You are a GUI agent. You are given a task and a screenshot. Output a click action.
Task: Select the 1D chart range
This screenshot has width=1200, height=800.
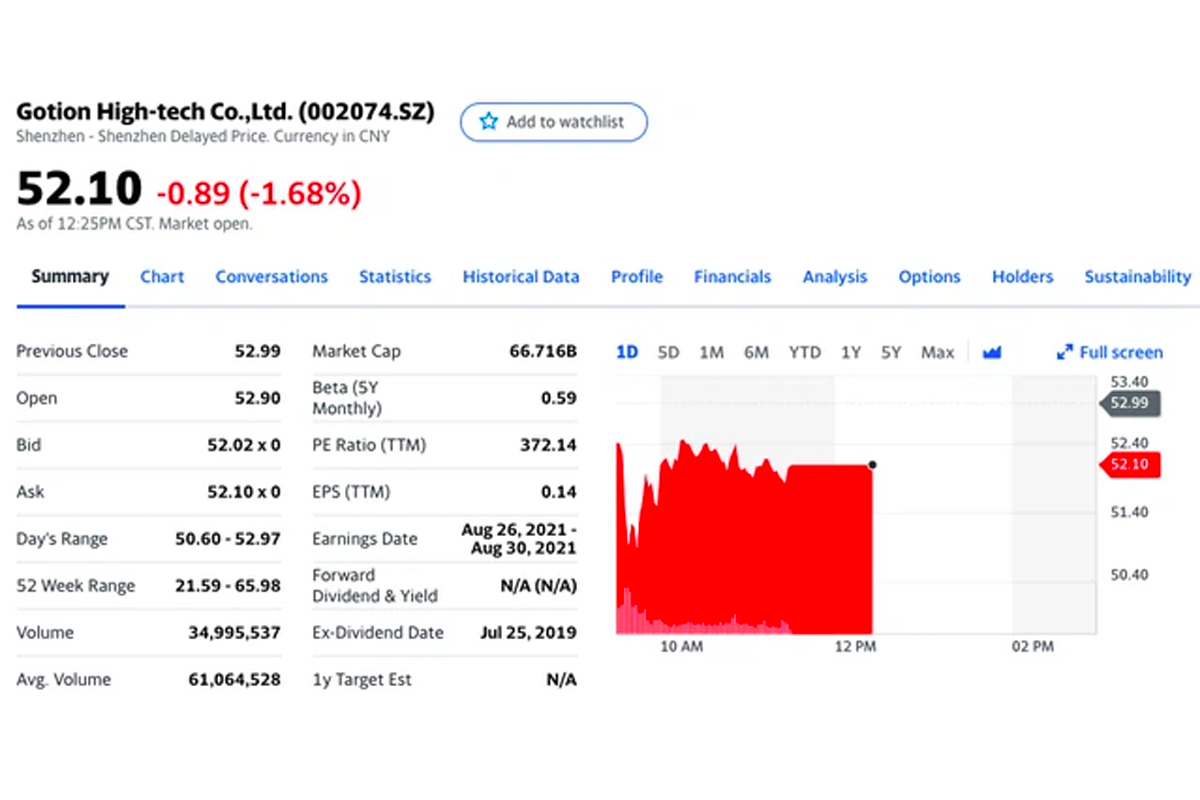coord(627,352)
